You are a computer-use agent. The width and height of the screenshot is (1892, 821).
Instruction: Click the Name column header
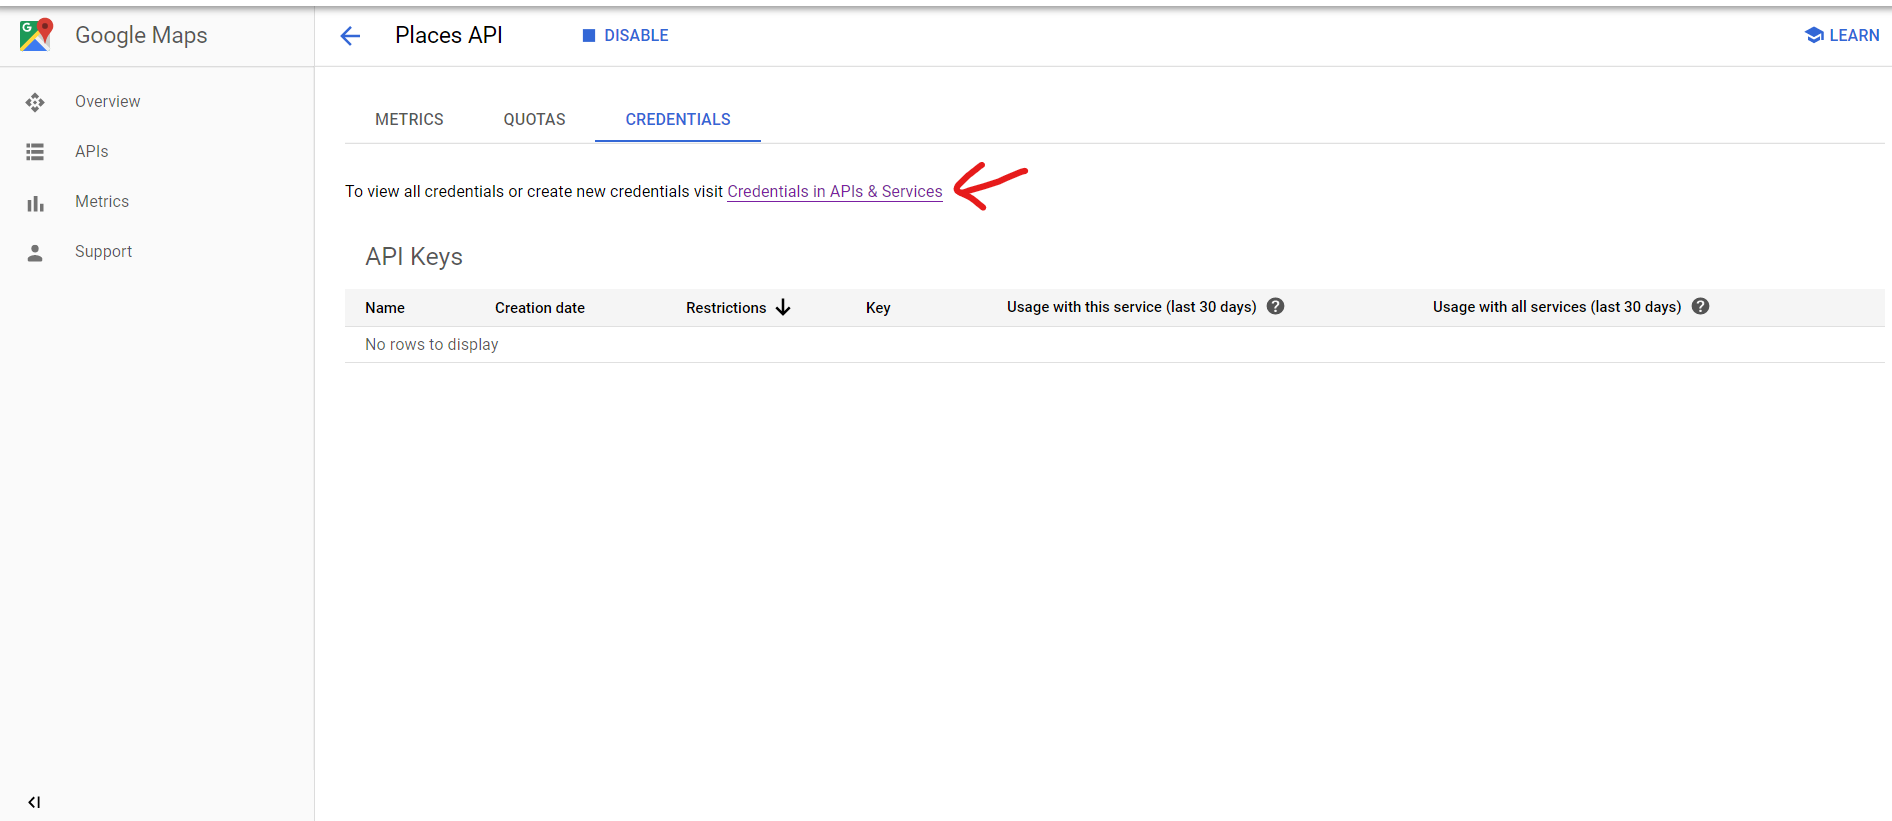tap(385, 308)
